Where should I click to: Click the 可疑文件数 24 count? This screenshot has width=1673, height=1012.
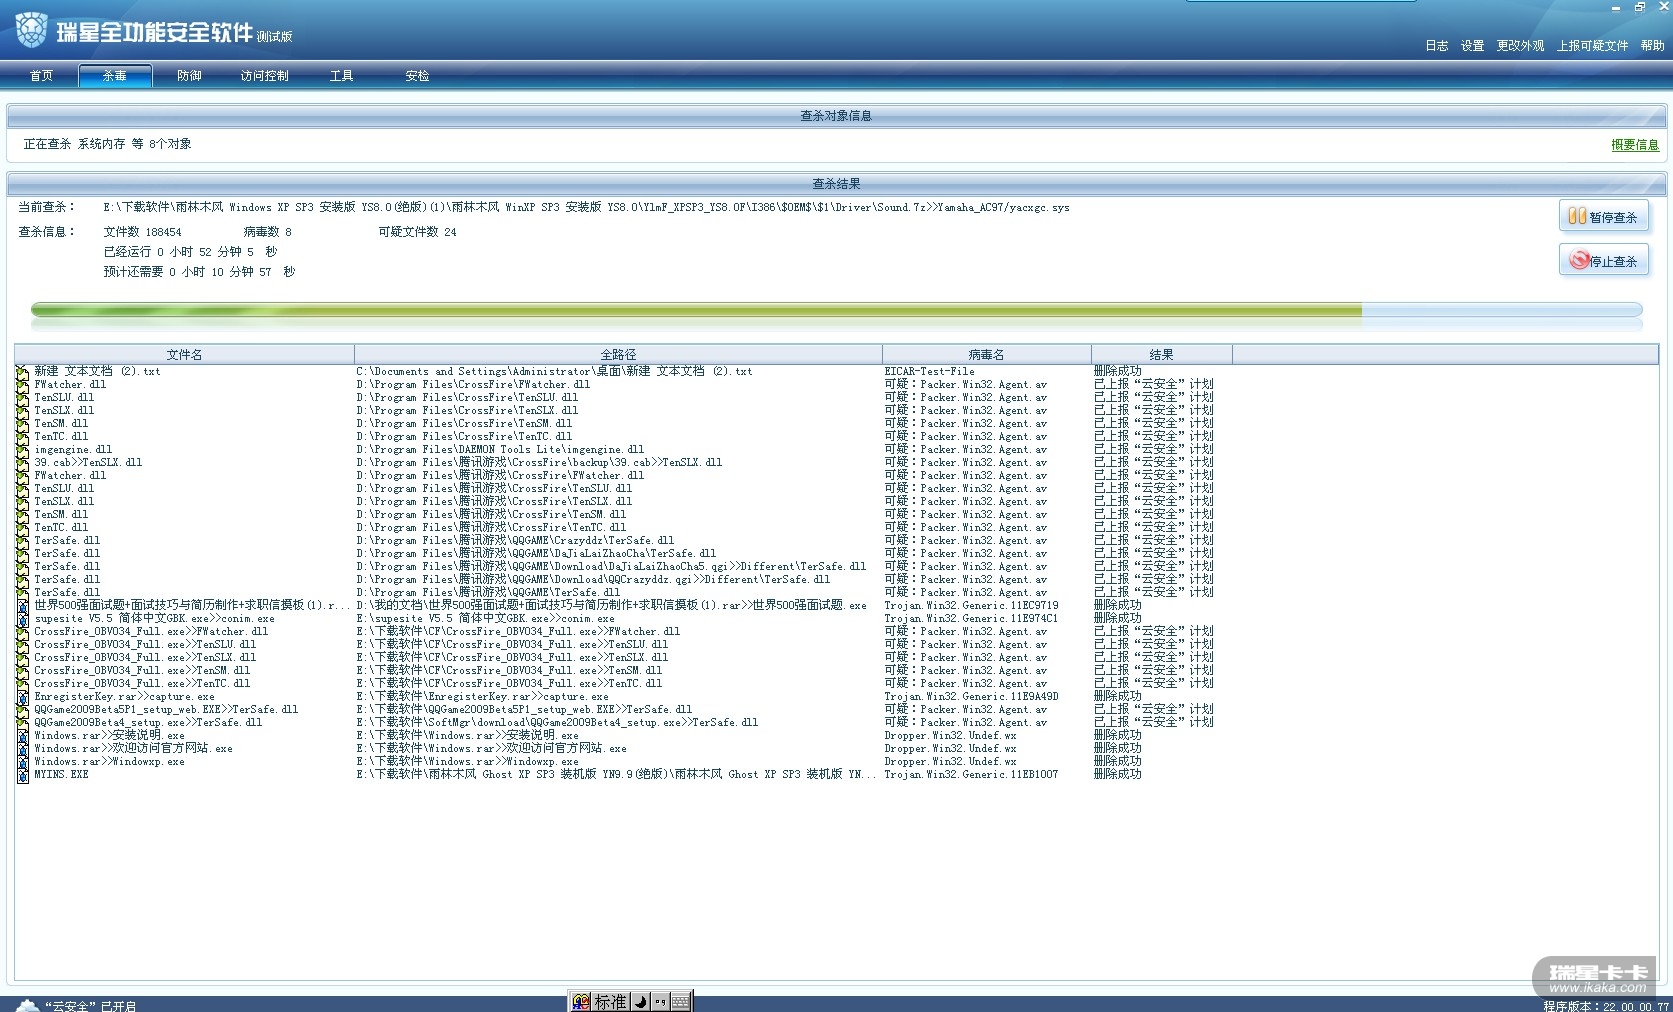[417, 232]
